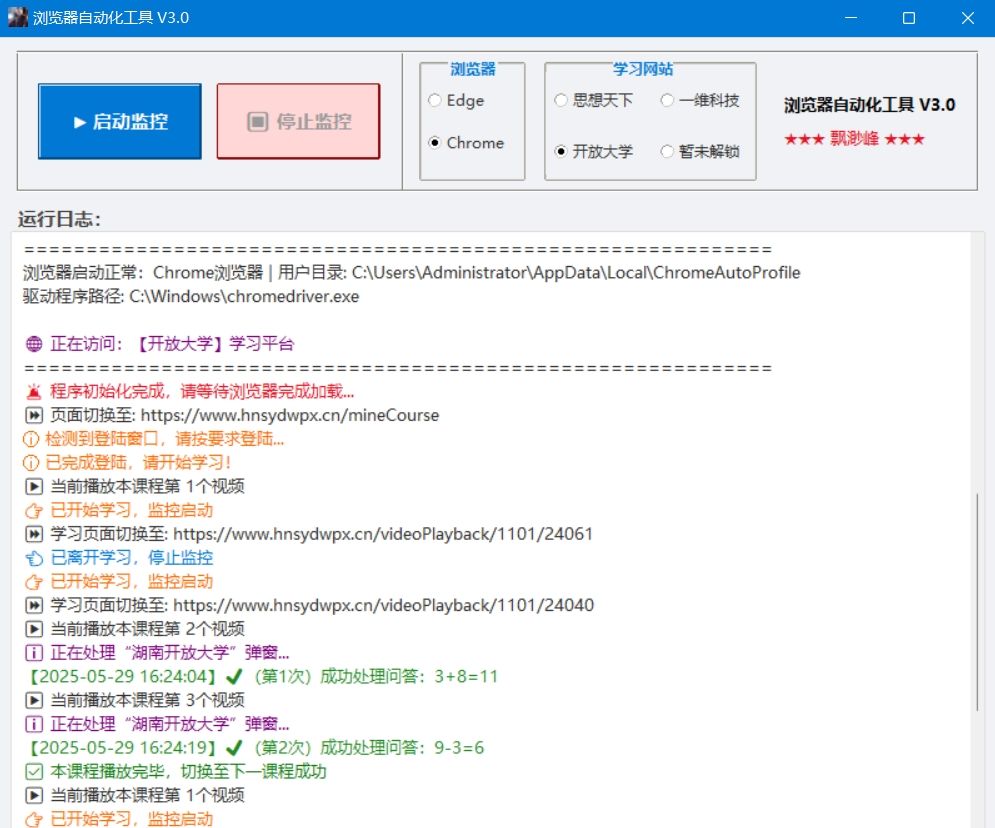Viewport: 995px width, 828px height.
Task: Click the 启动监控 start button
Action: [x=120, y=121]
